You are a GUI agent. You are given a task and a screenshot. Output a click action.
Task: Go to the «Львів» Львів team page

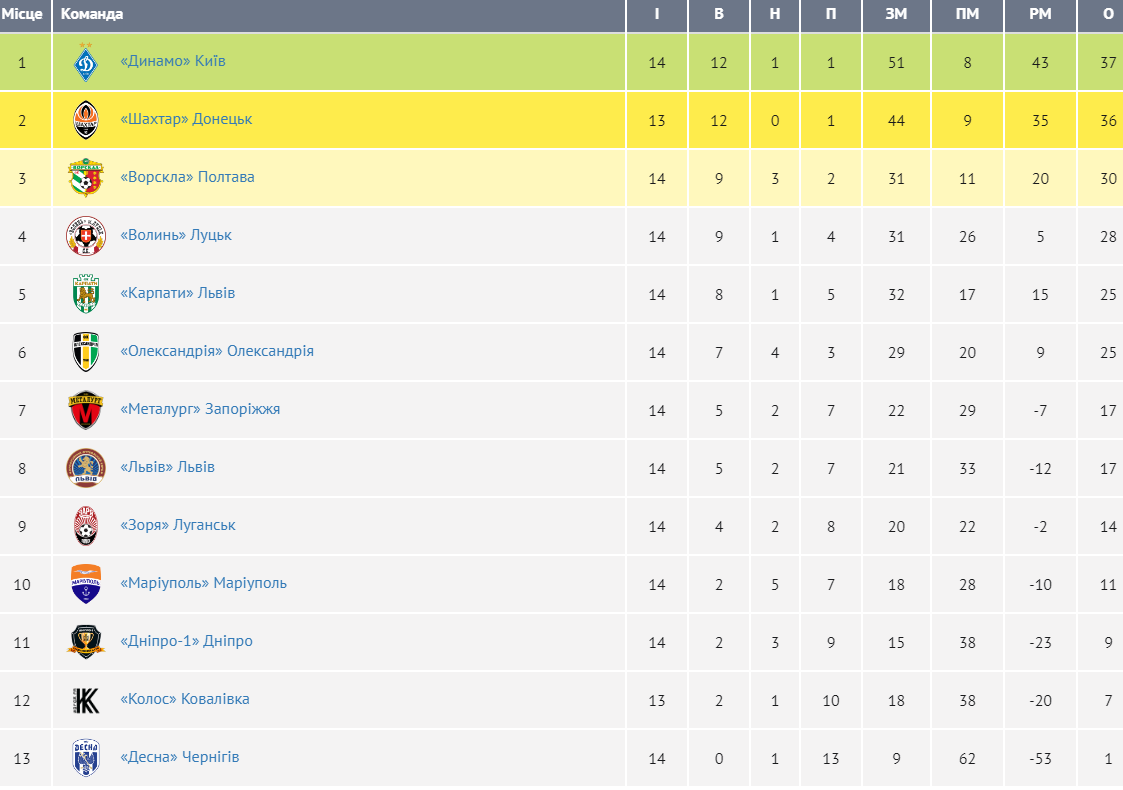point(167,467)
